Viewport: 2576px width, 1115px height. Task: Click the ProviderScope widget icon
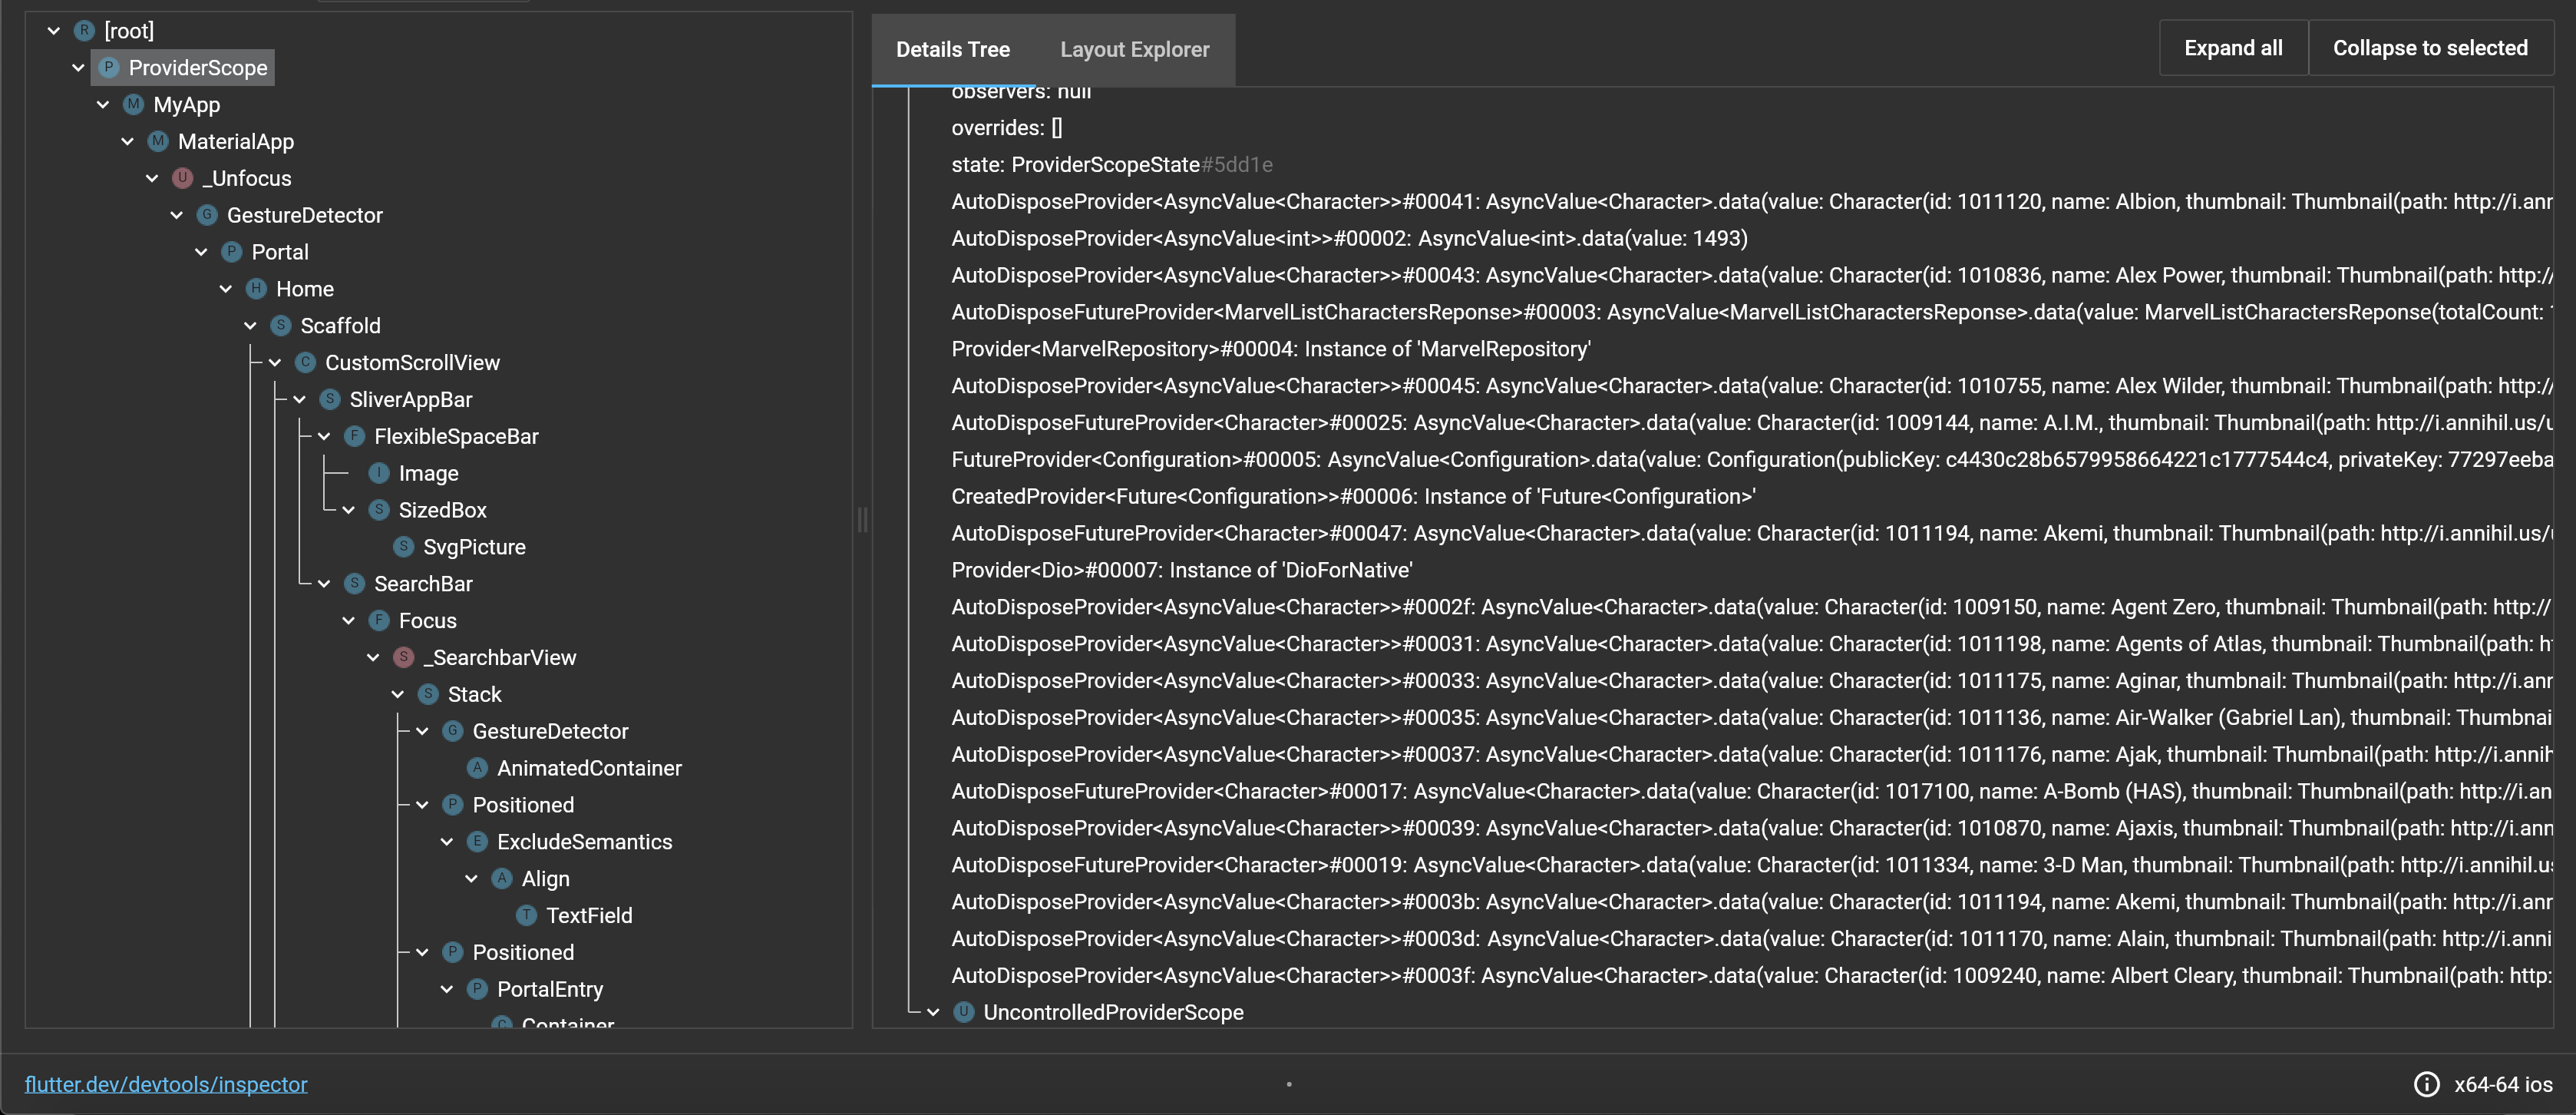109,68
